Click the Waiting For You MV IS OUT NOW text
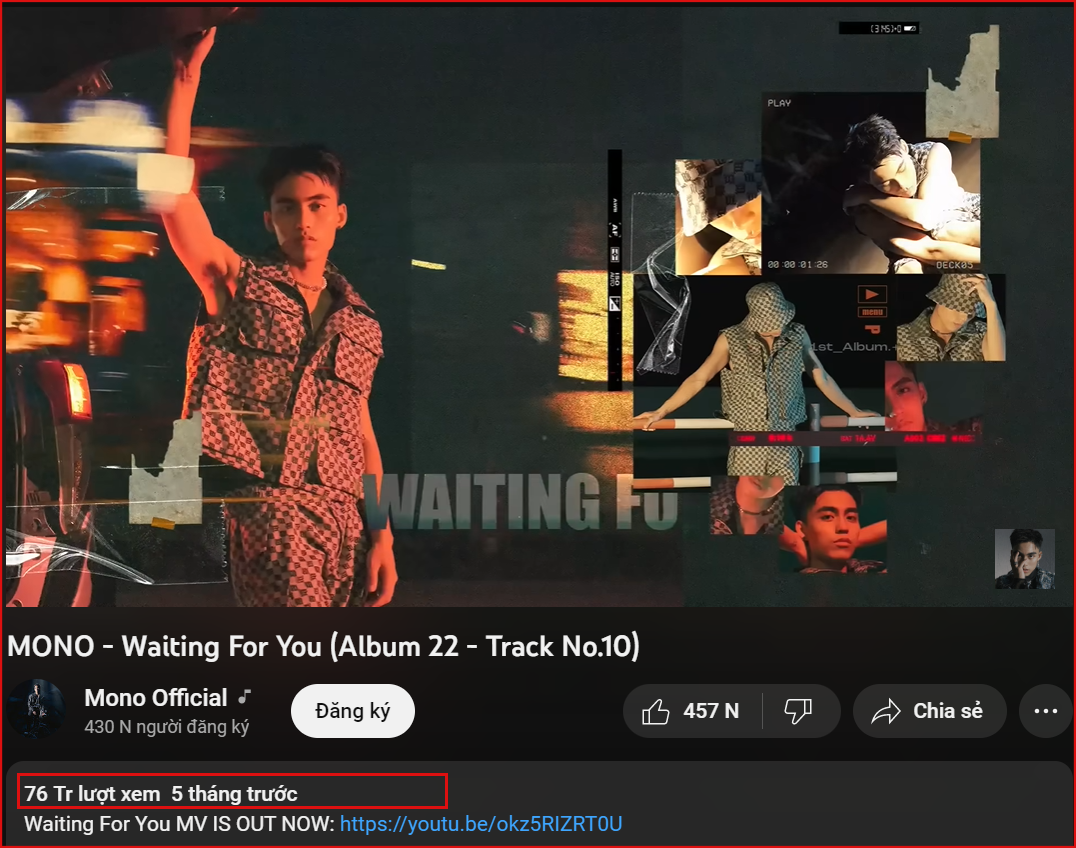 click(x=179, y=823)
